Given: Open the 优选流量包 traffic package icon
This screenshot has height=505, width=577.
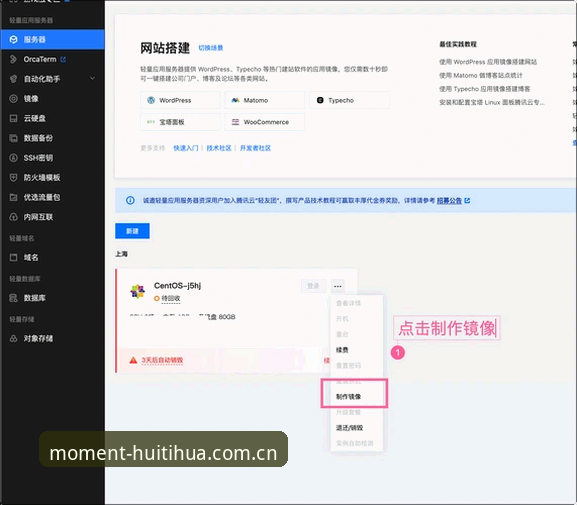Looking at the screenshot, I should point(14,197).
